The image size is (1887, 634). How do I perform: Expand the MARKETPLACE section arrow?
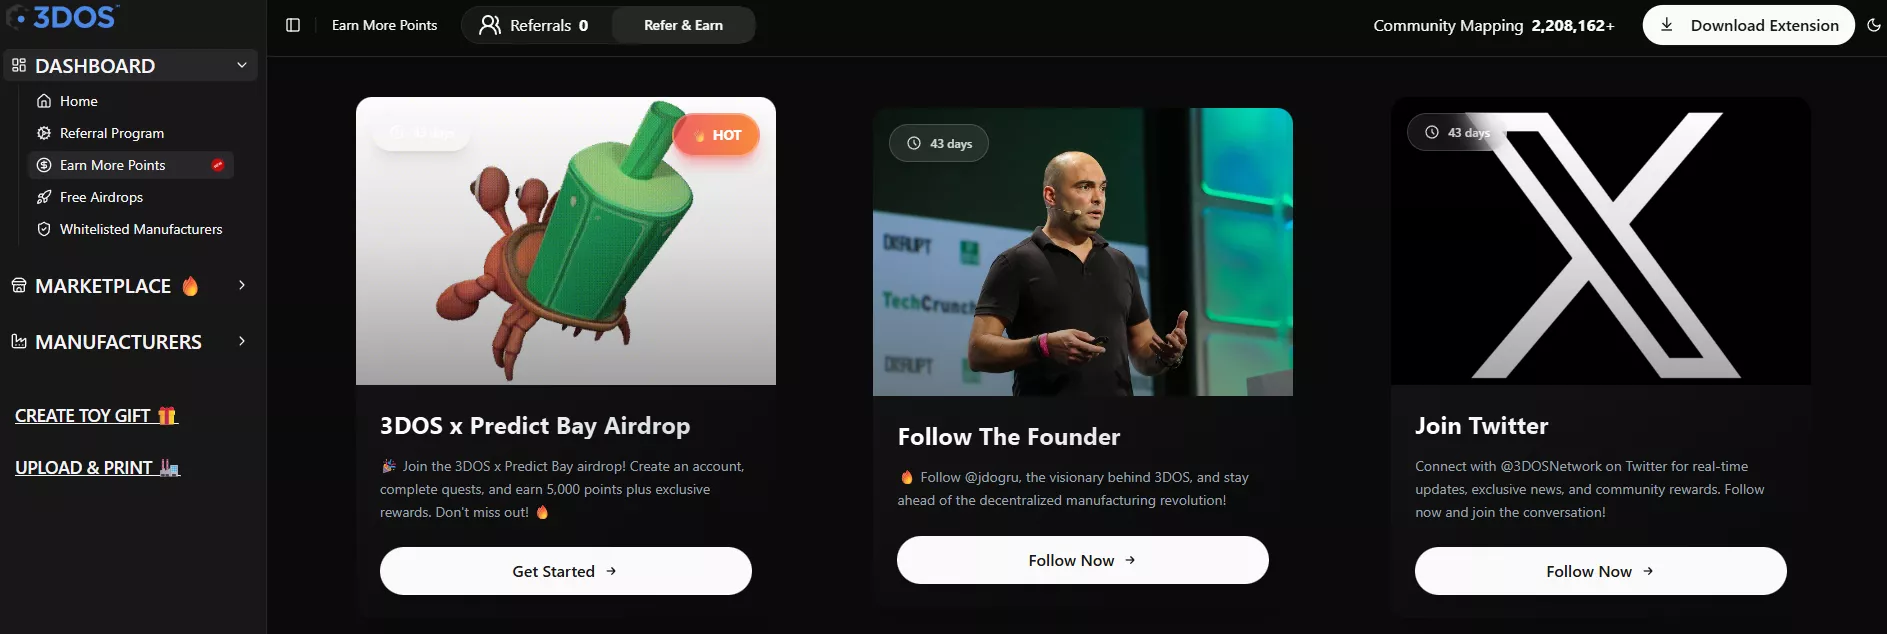point(241,285)
